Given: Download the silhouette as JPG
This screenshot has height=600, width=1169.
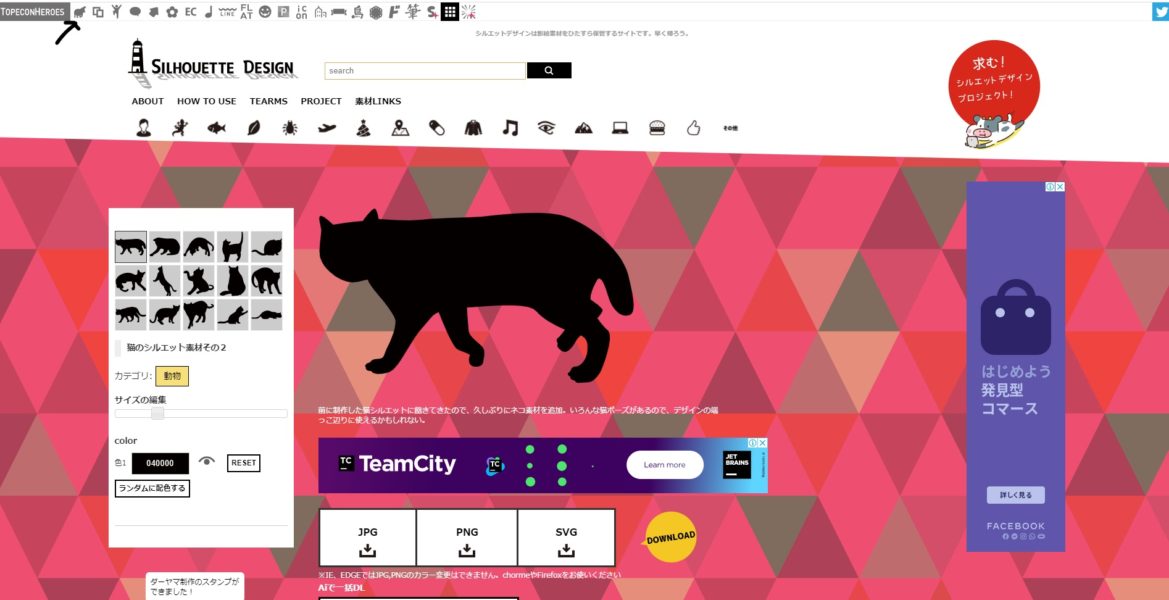Looking at the screenshot, I should [x=368, y=538].
